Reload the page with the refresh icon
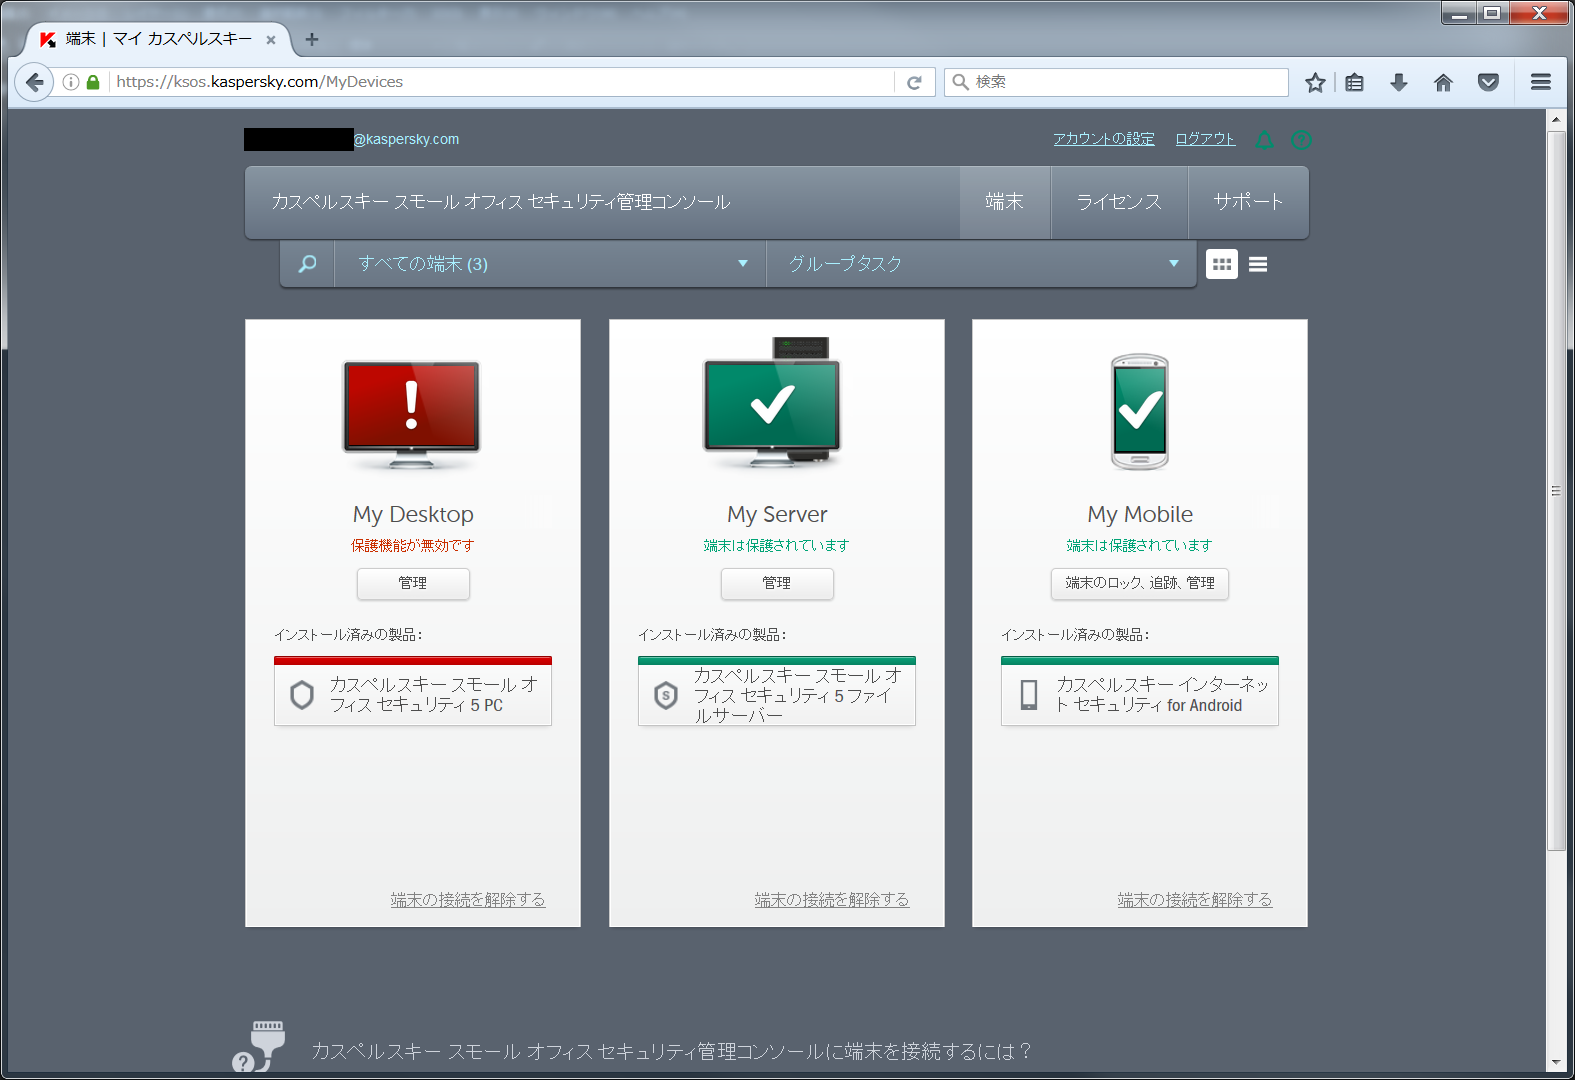This screenshot has height=1080, width=1575. click(x=914, y=82)
